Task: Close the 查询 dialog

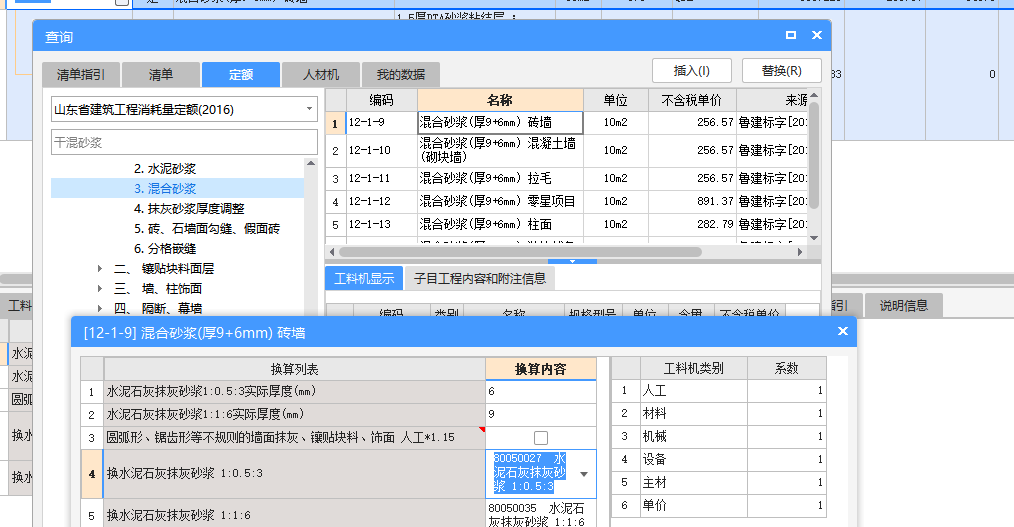Action: point(817,35)
